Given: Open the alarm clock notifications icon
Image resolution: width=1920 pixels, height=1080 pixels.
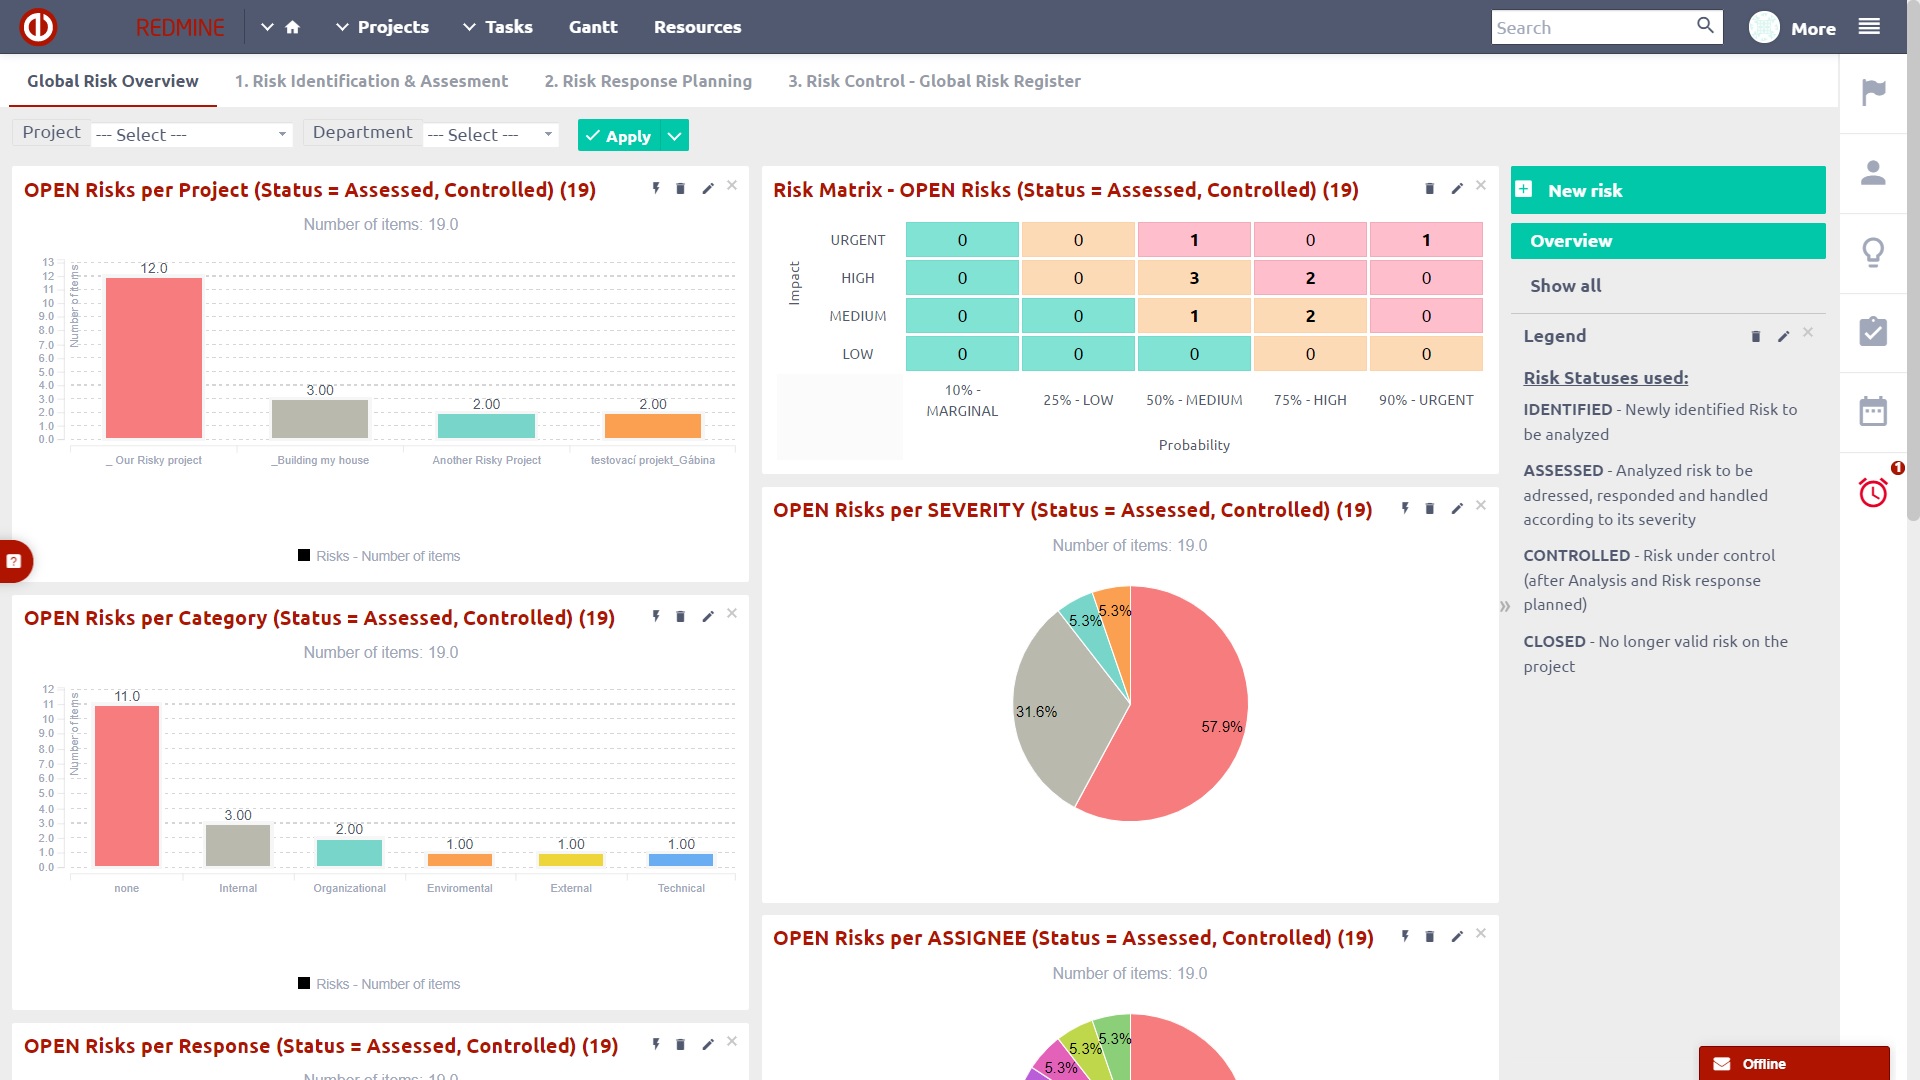Looking at the screenshot, I should (1873, 492).
